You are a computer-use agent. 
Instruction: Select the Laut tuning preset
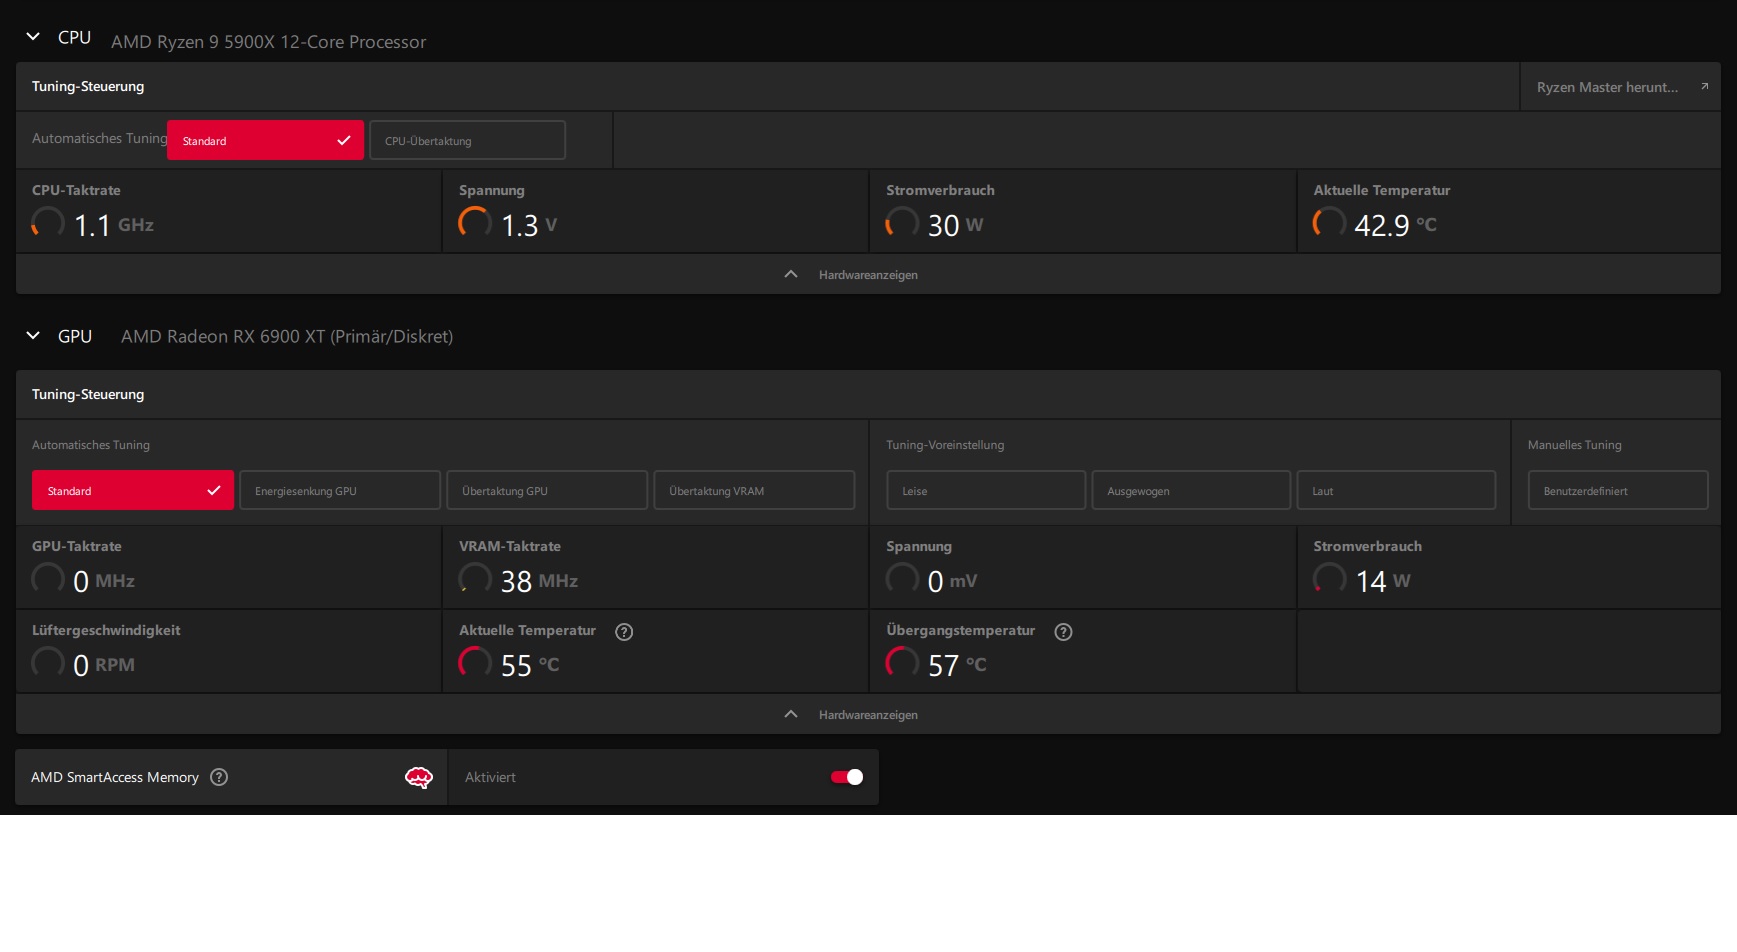pyautogui.click(x=1396, y=490)
